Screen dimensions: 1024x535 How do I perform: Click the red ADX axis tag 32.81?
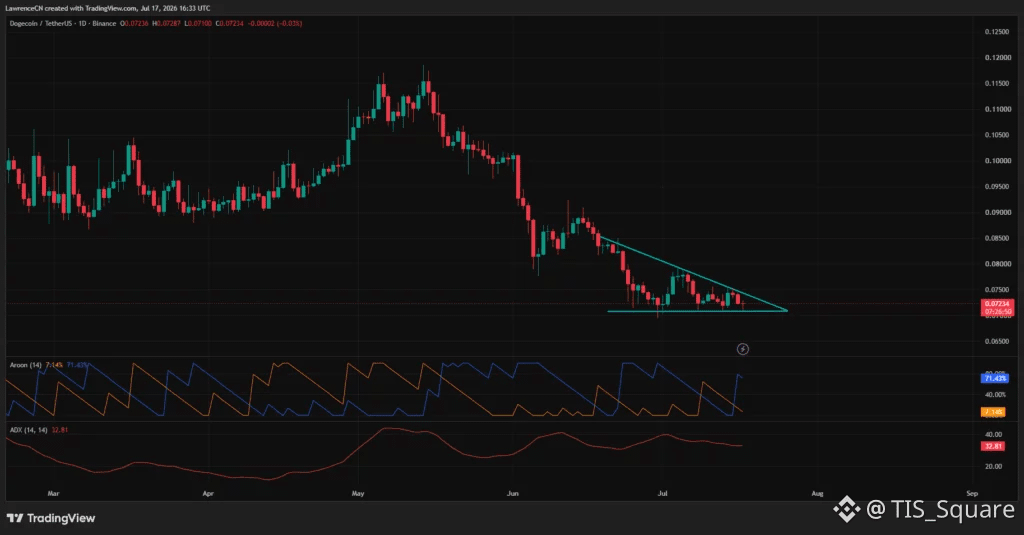coord(993,446)
